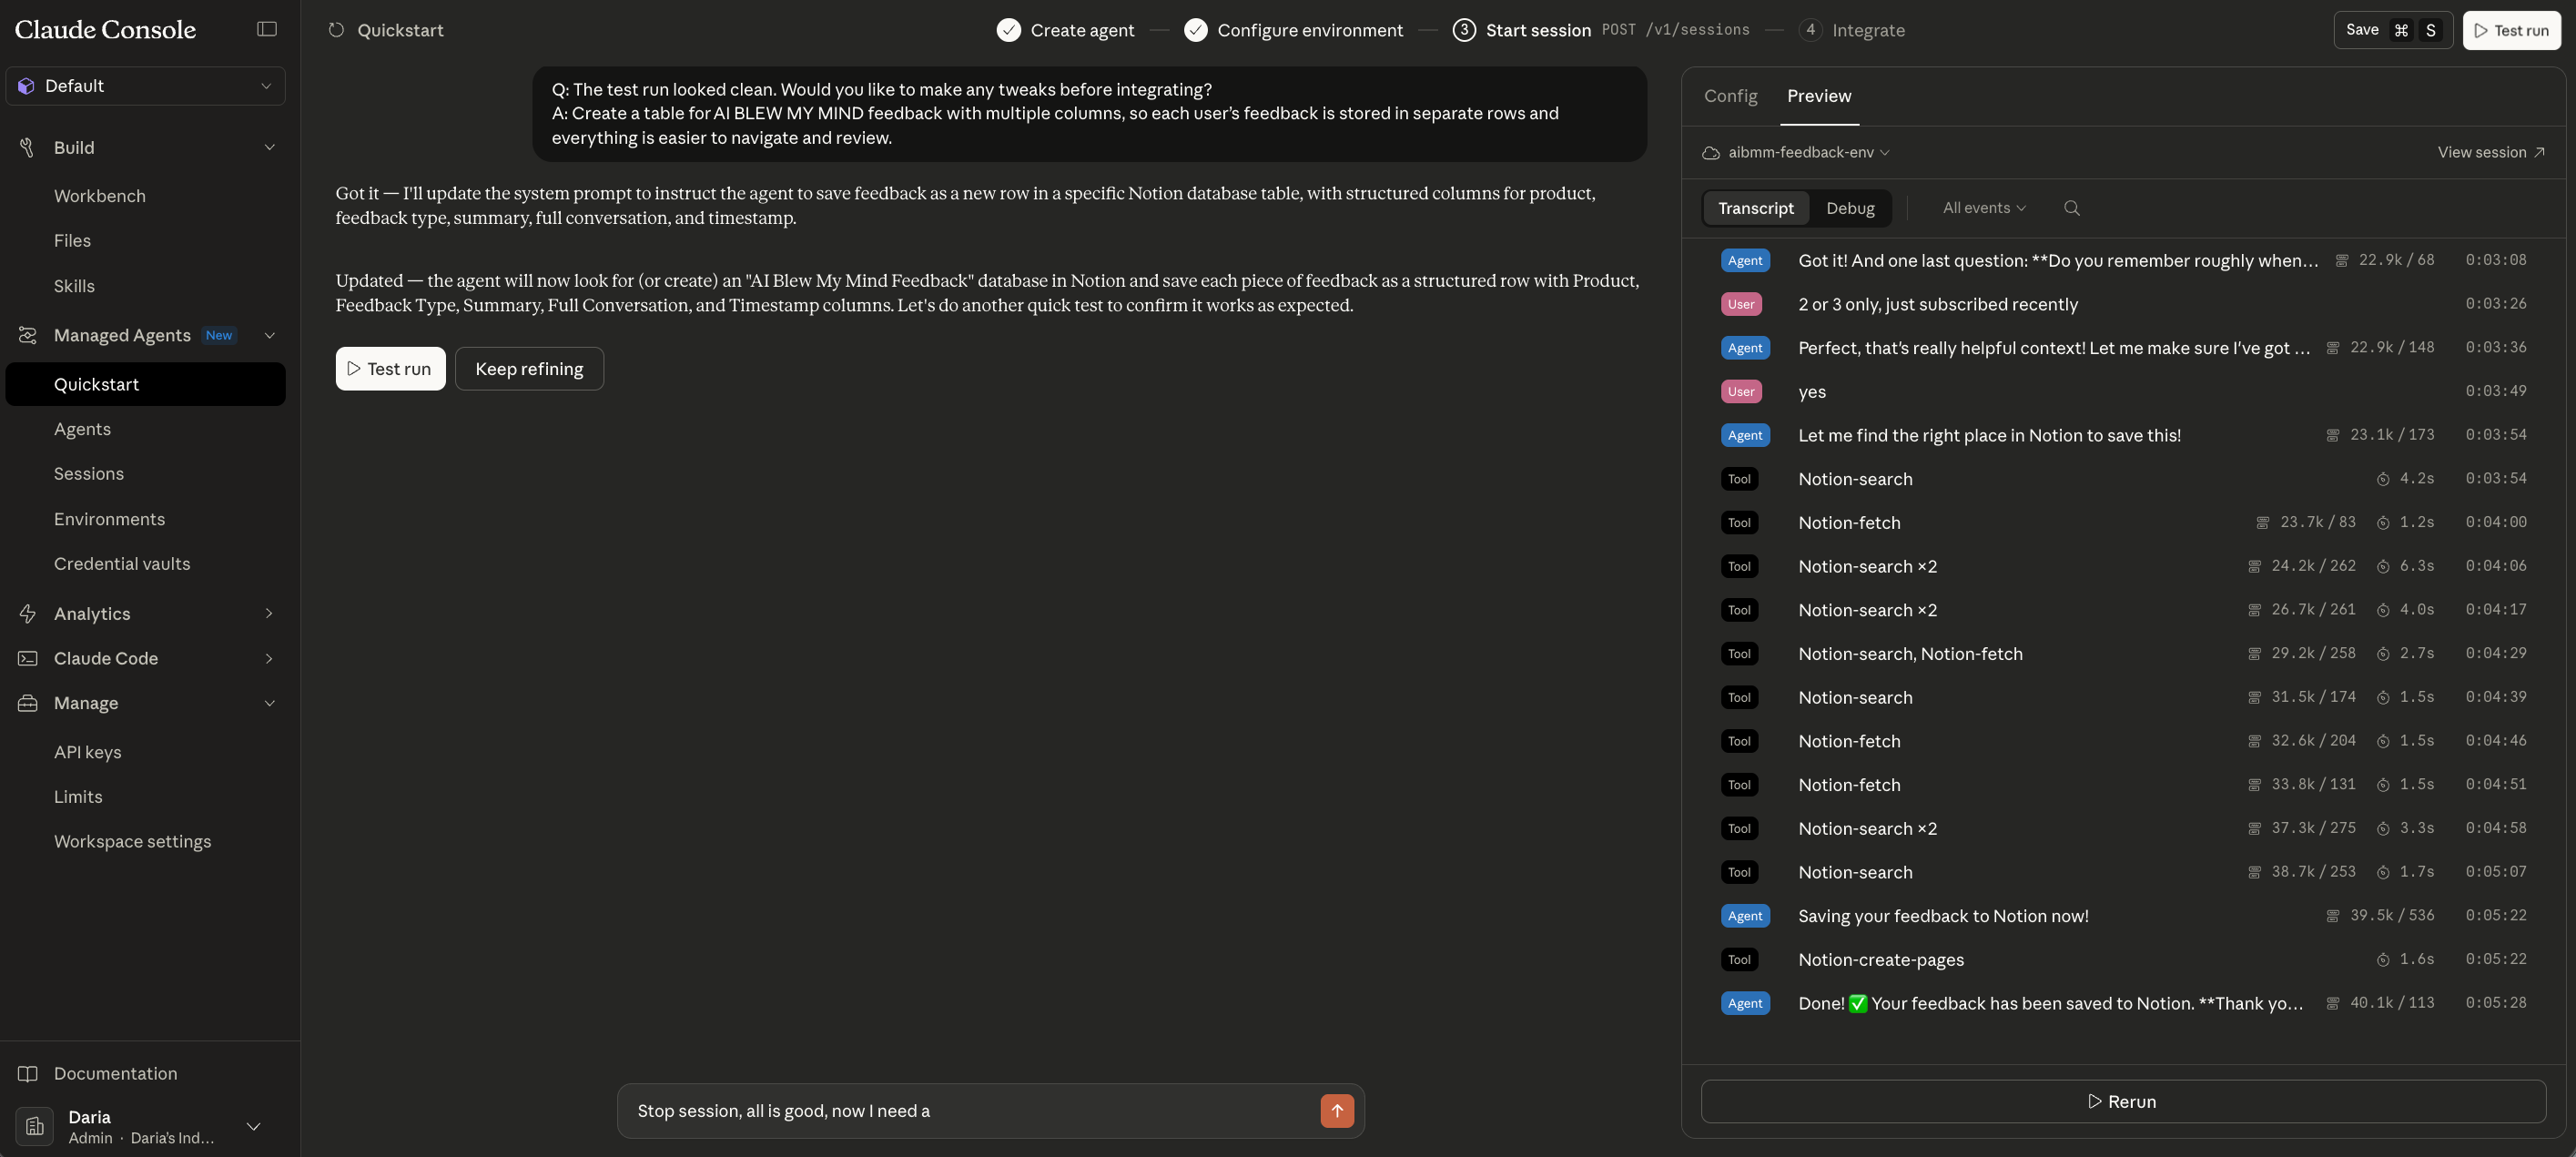Open Agents in the sidebar
The image size is (2576, 1157).
[82, 429]
